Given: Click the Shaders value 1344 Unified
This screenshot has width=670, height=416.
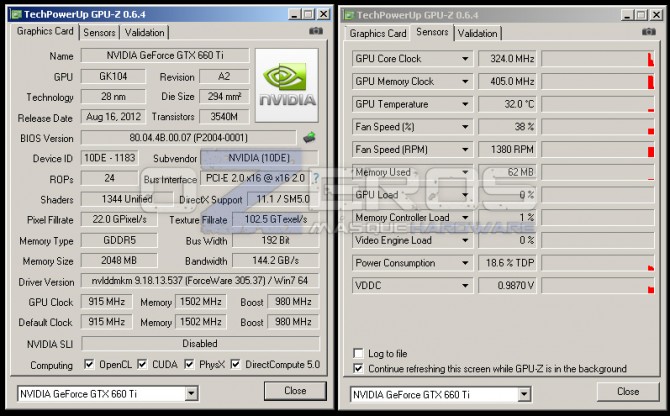Looking at the screenshot, I should tap(127, 199).
